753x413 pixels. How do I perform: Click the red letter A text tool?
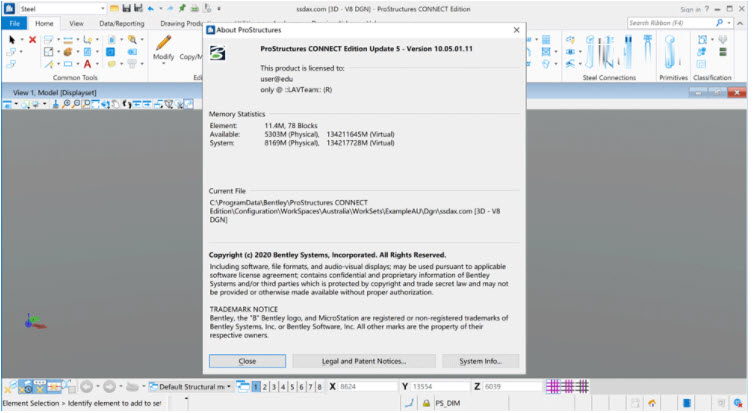tap(87, 64)
